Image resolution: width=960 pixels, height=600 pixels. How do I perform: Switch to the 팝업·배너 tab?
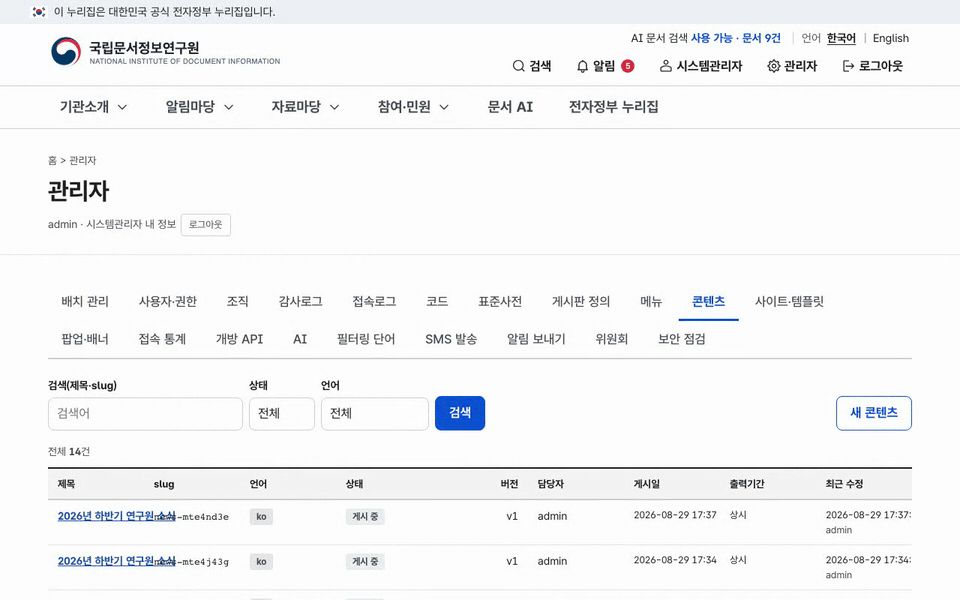(x=85, y=339)
